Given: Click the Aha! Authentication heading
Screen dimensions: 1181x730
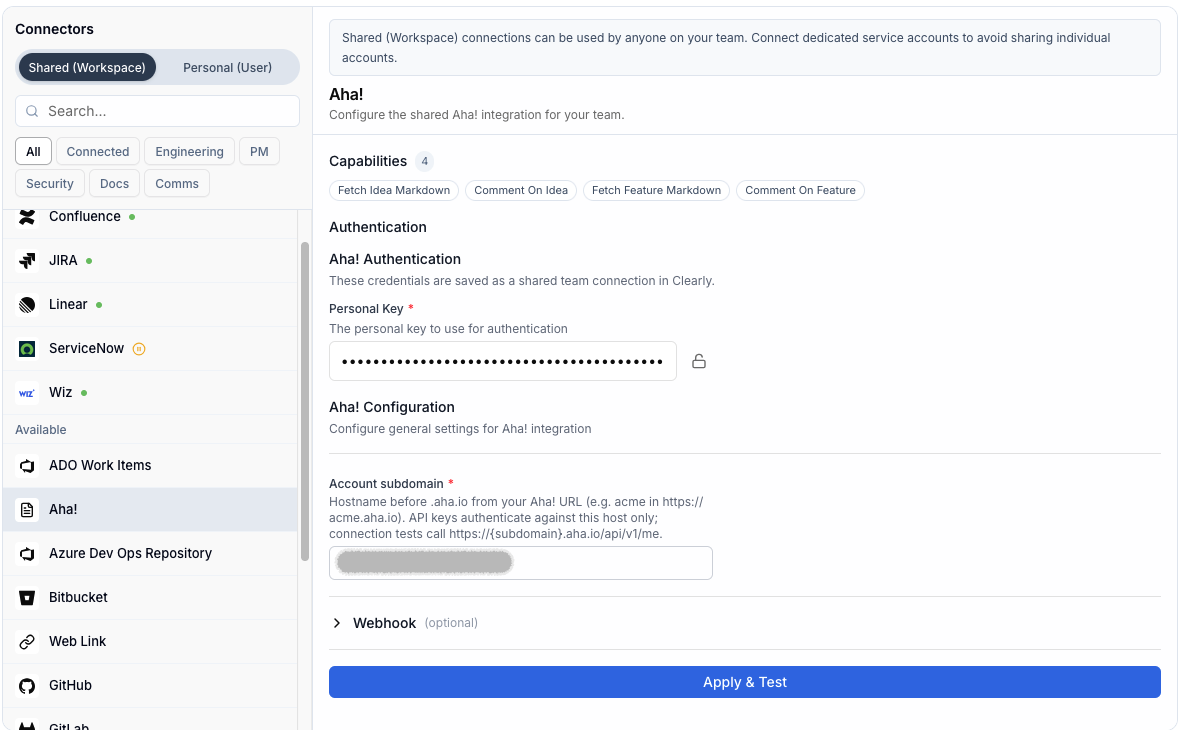Looking at the screenshot, I should pyautogui.click(x=395, y=259).
